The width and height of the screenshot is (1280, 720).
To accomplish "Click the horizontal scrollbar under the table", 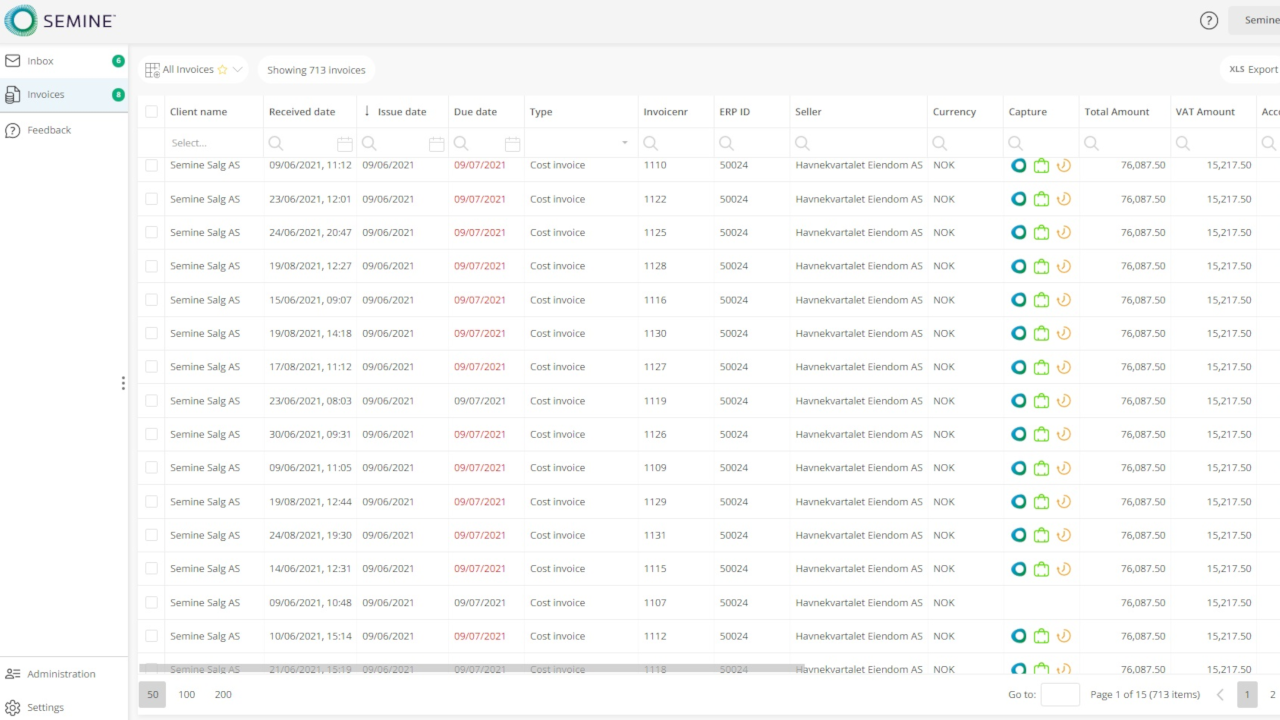I will [x=471, y=667].
